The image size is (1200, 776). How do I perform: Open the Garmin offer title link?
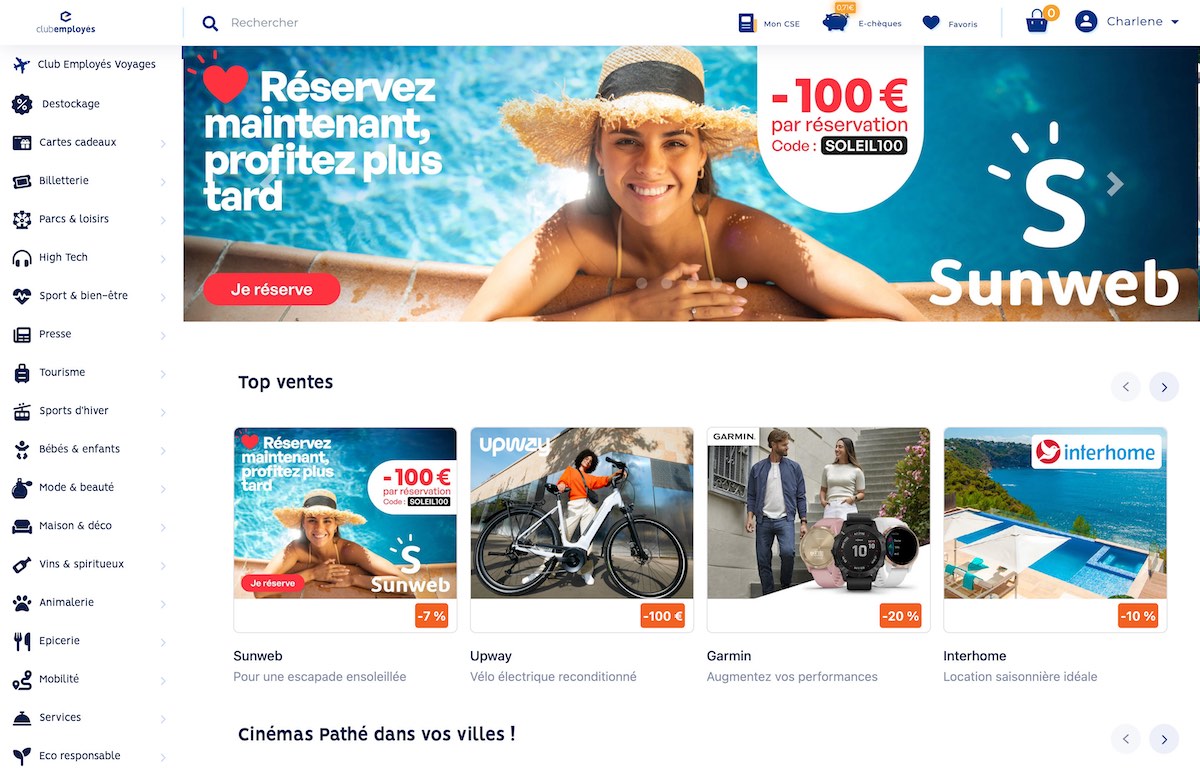729,656
